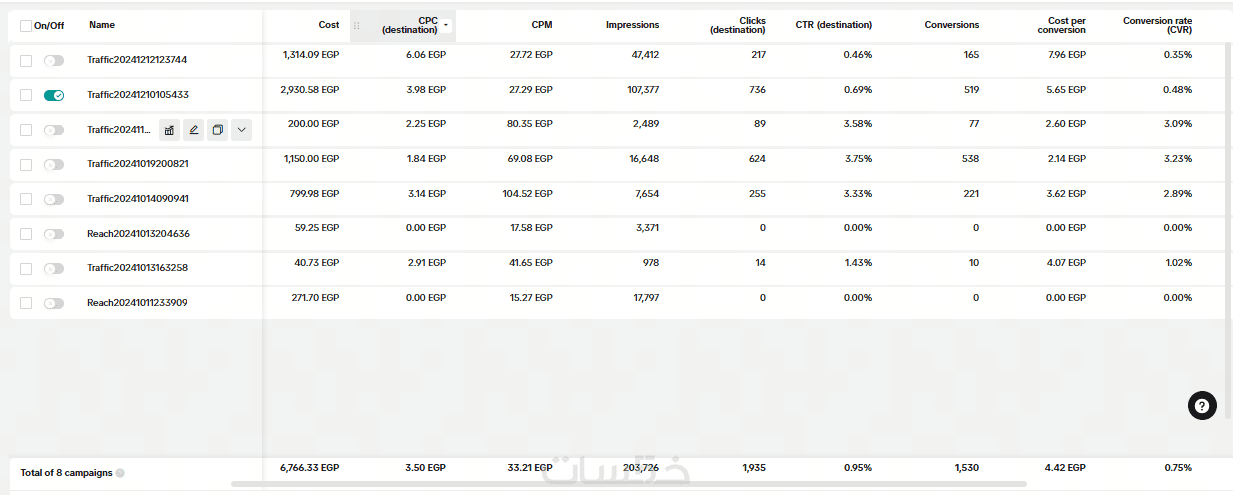Image resolution: width=1233 pixels, height=495 pixels.
Task: Select the Conversion rate (CVR) column header
Action: coord(1157,25)
